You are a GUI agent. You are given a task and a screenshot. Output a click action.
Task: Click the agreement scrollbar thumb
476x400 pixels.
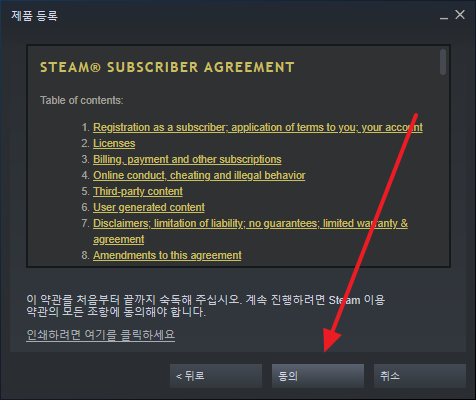[x=443, y=62]
